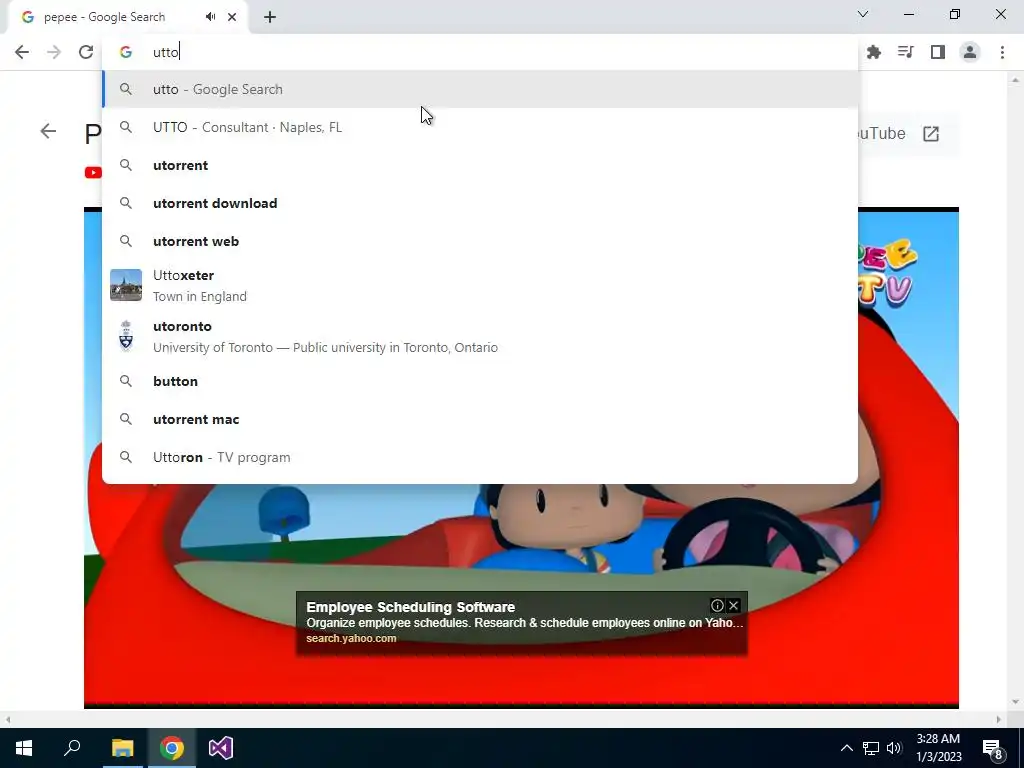Click the scroll down arrow of scrollbar
1024x768 pixels.
tap(1015, 702)
